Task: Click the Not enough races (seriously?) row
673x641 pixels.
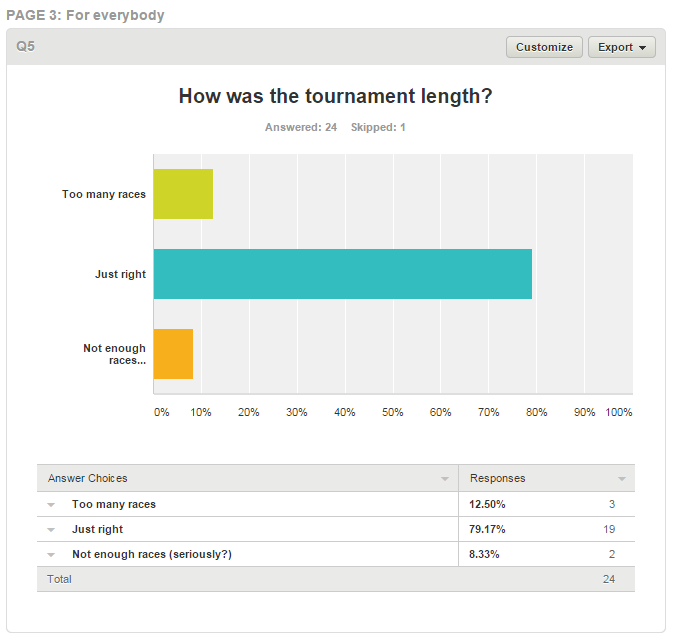Action: [152, 554]
